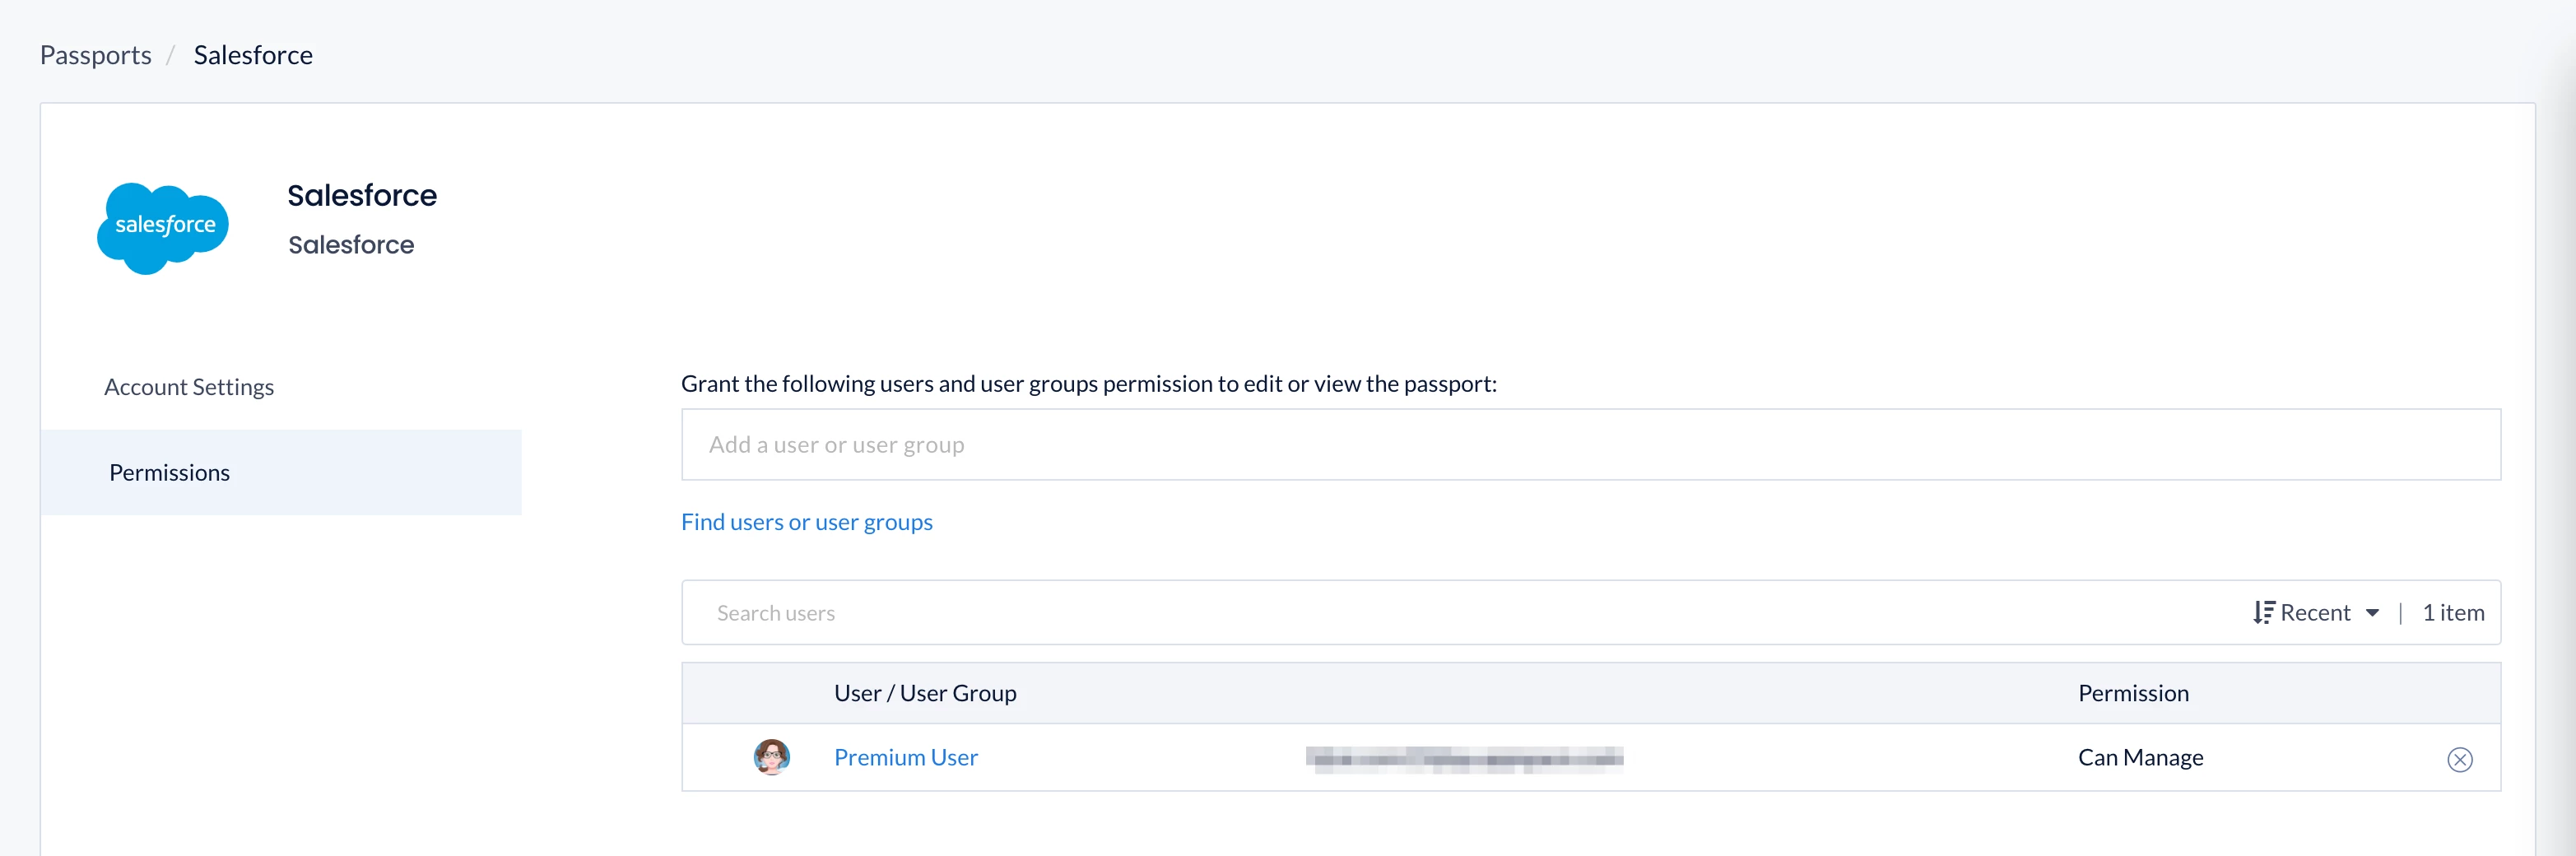Viewport: 2576px width, 856px height.
Task: Select the Permissions tab
Action: pos(169,473)
